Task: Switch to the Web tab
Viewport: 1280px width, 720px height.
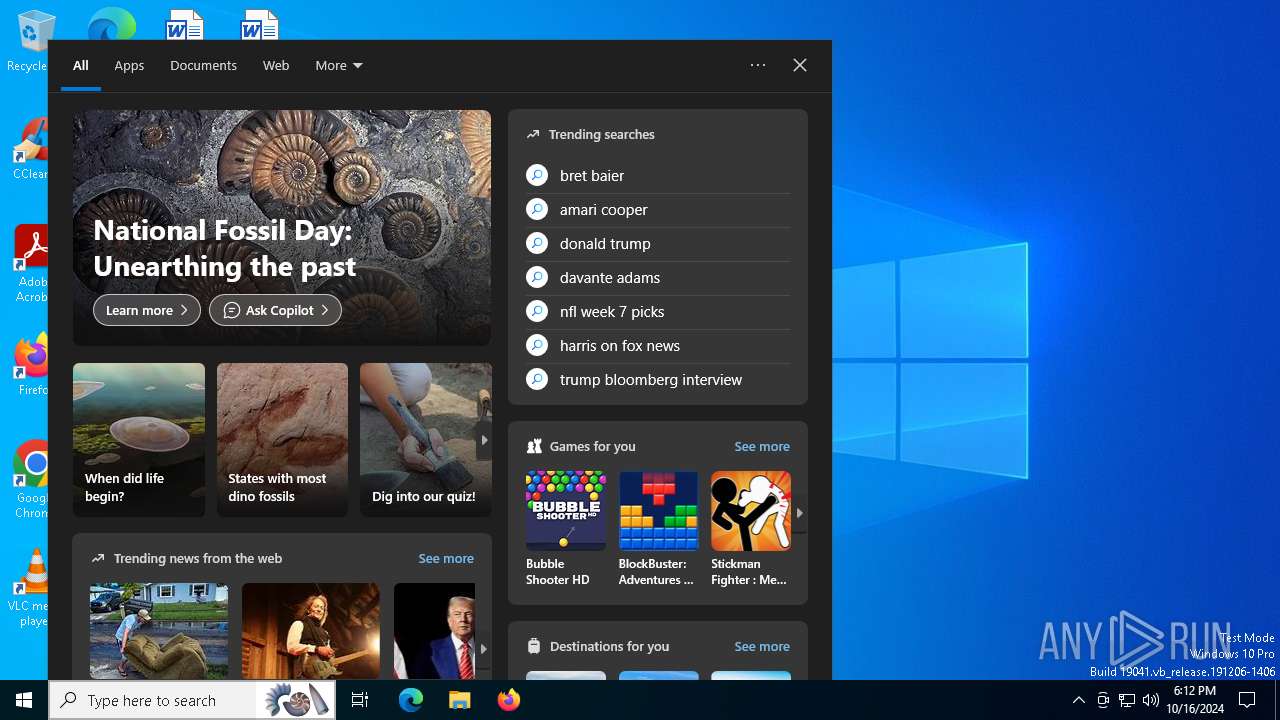Action: (x=276, y=65)
